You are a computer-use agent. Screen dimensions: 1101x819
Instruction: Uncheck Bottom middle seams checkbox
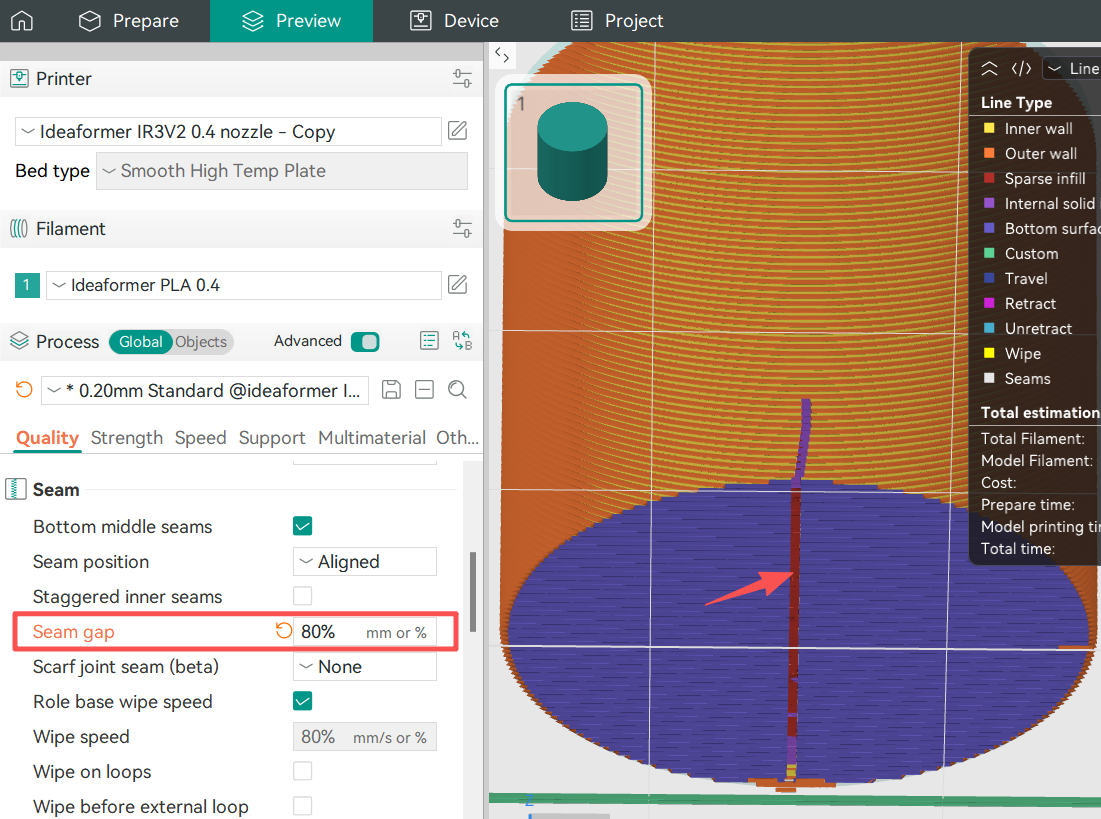pos(303,526)
